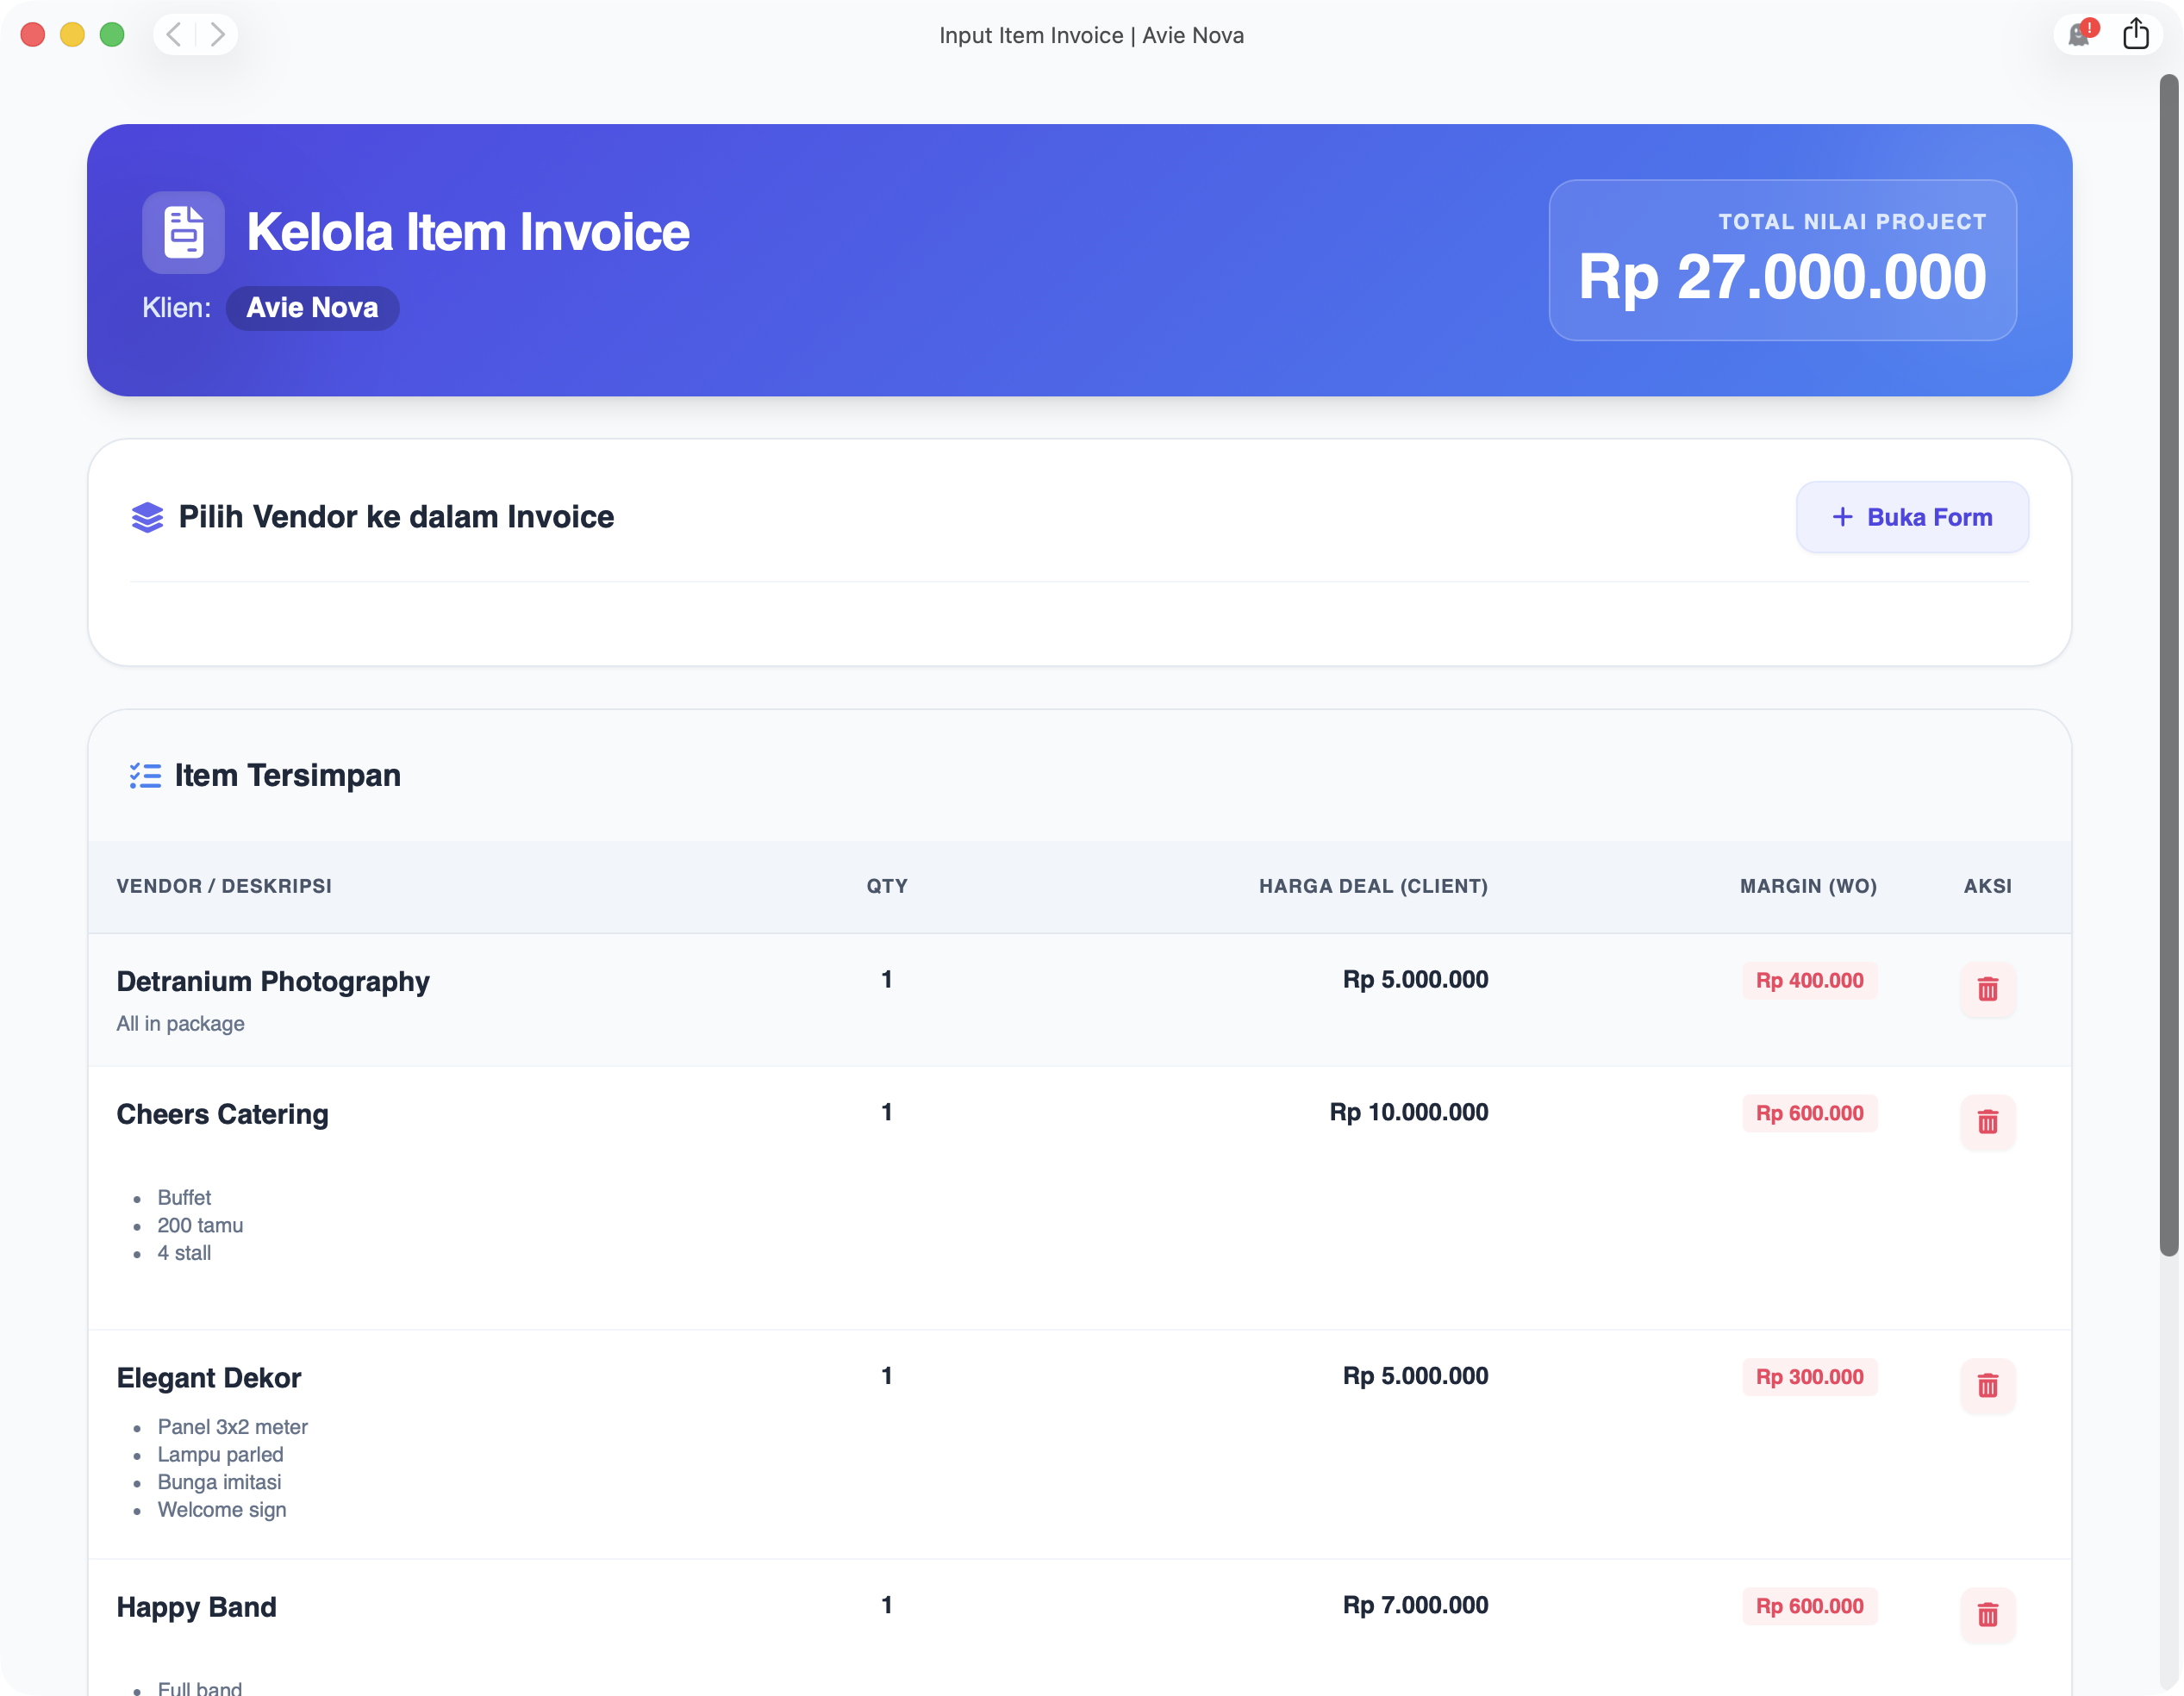
Task: Click the invoice document icon in header
Action: (x=183, y=232)
